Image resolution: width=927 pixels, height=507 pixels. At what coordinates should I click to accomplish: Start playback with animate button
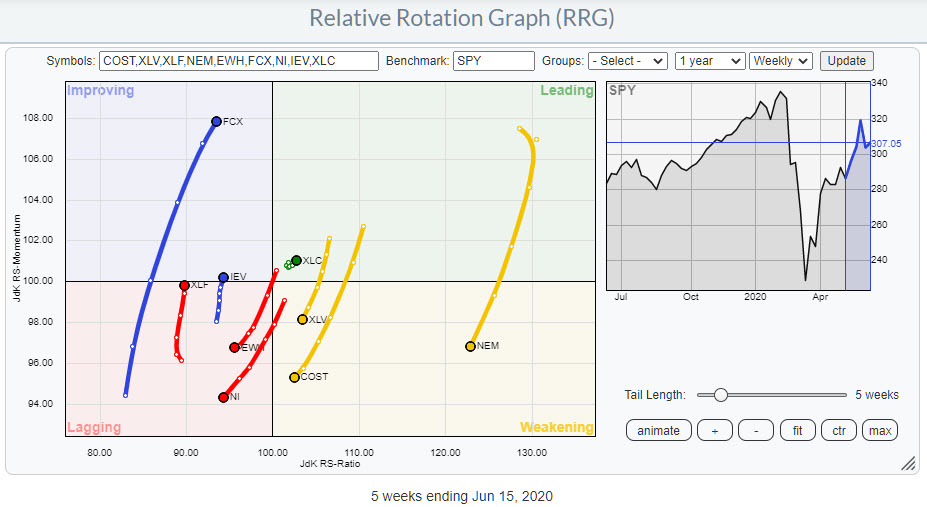click(658, 431)
